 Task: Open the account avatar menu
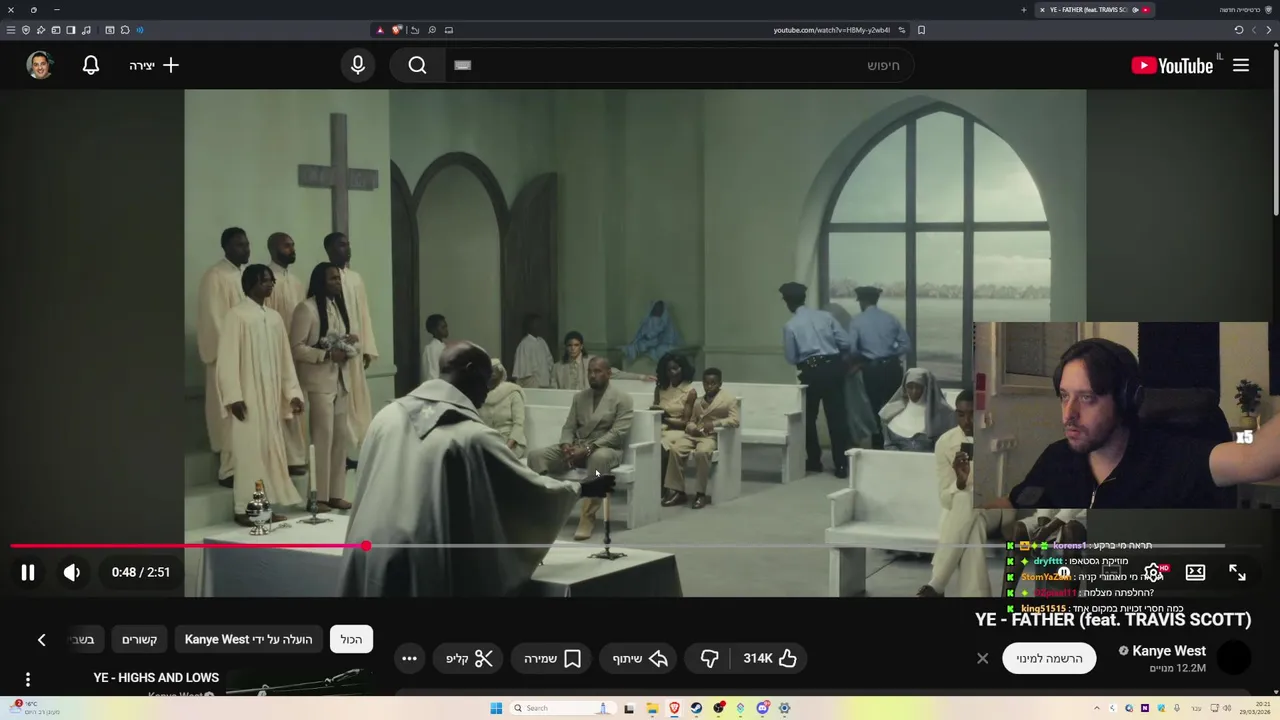pyautogui.click(x=40, y=65)
